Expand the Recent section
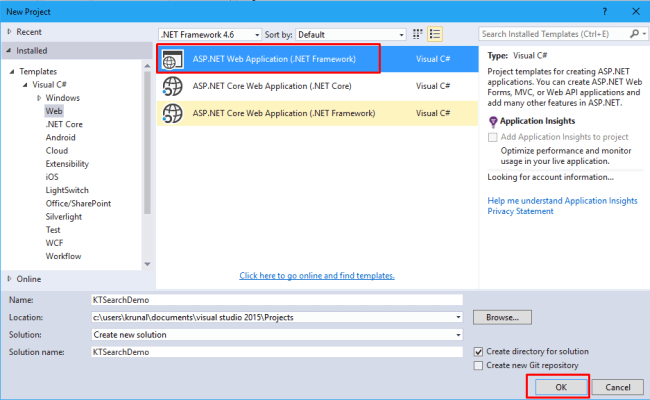The image size is (650, 400). pos(9,32)
